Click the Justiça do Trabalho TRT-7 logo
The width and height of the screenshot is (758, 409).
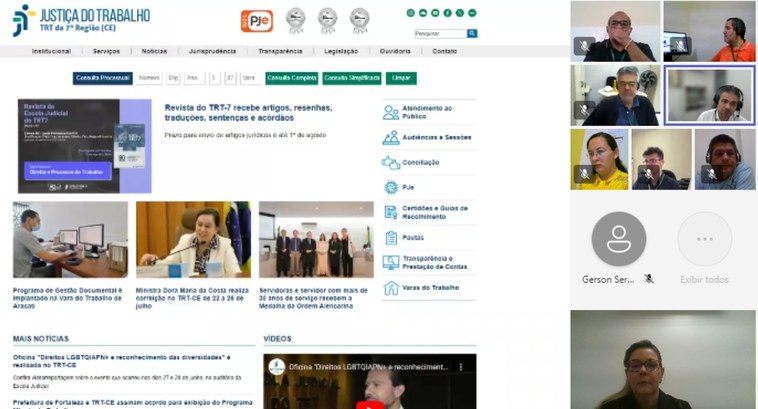pos(81,20)
